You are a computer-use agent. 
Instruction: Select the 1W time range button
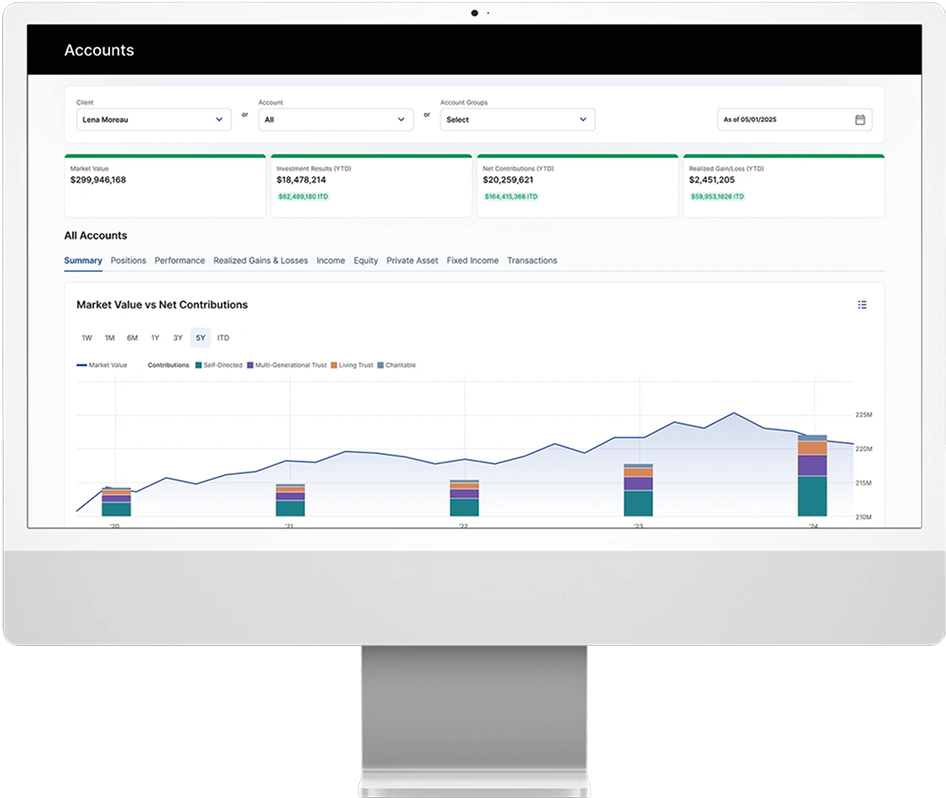(87, 338)
